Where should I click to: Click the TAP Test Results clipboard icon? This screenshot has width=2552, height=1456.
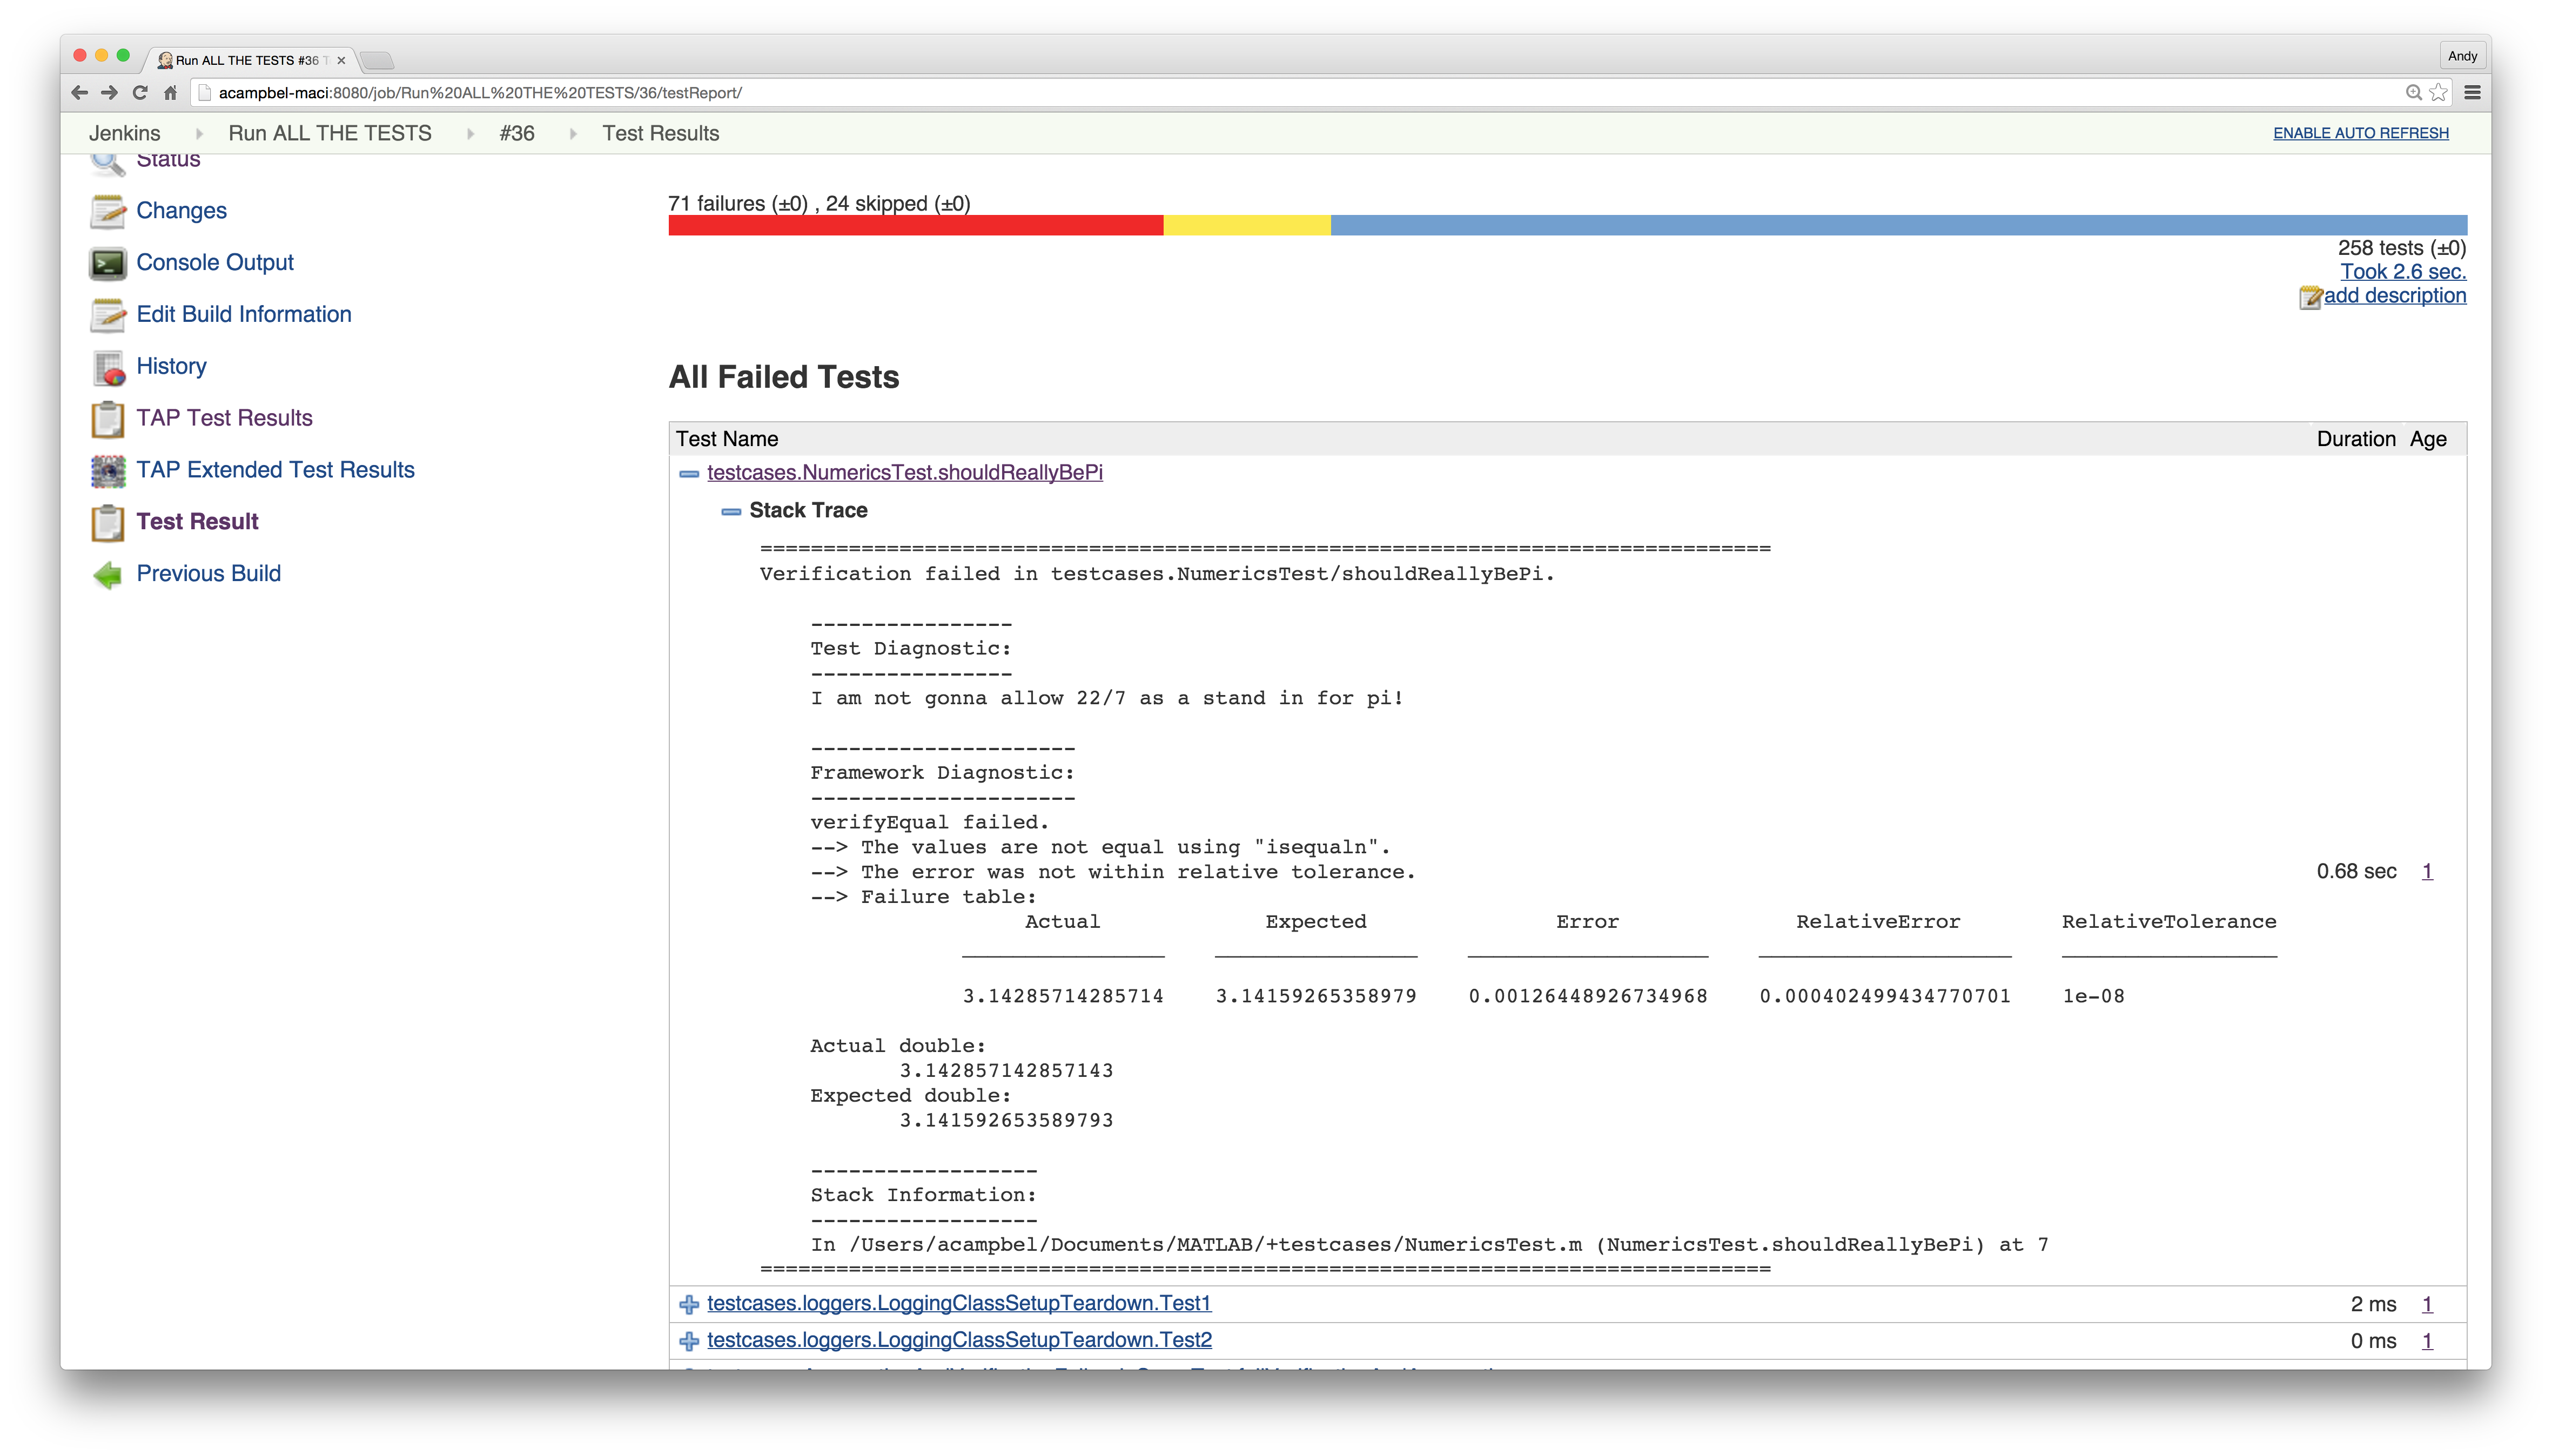click(x=107, y=419)
